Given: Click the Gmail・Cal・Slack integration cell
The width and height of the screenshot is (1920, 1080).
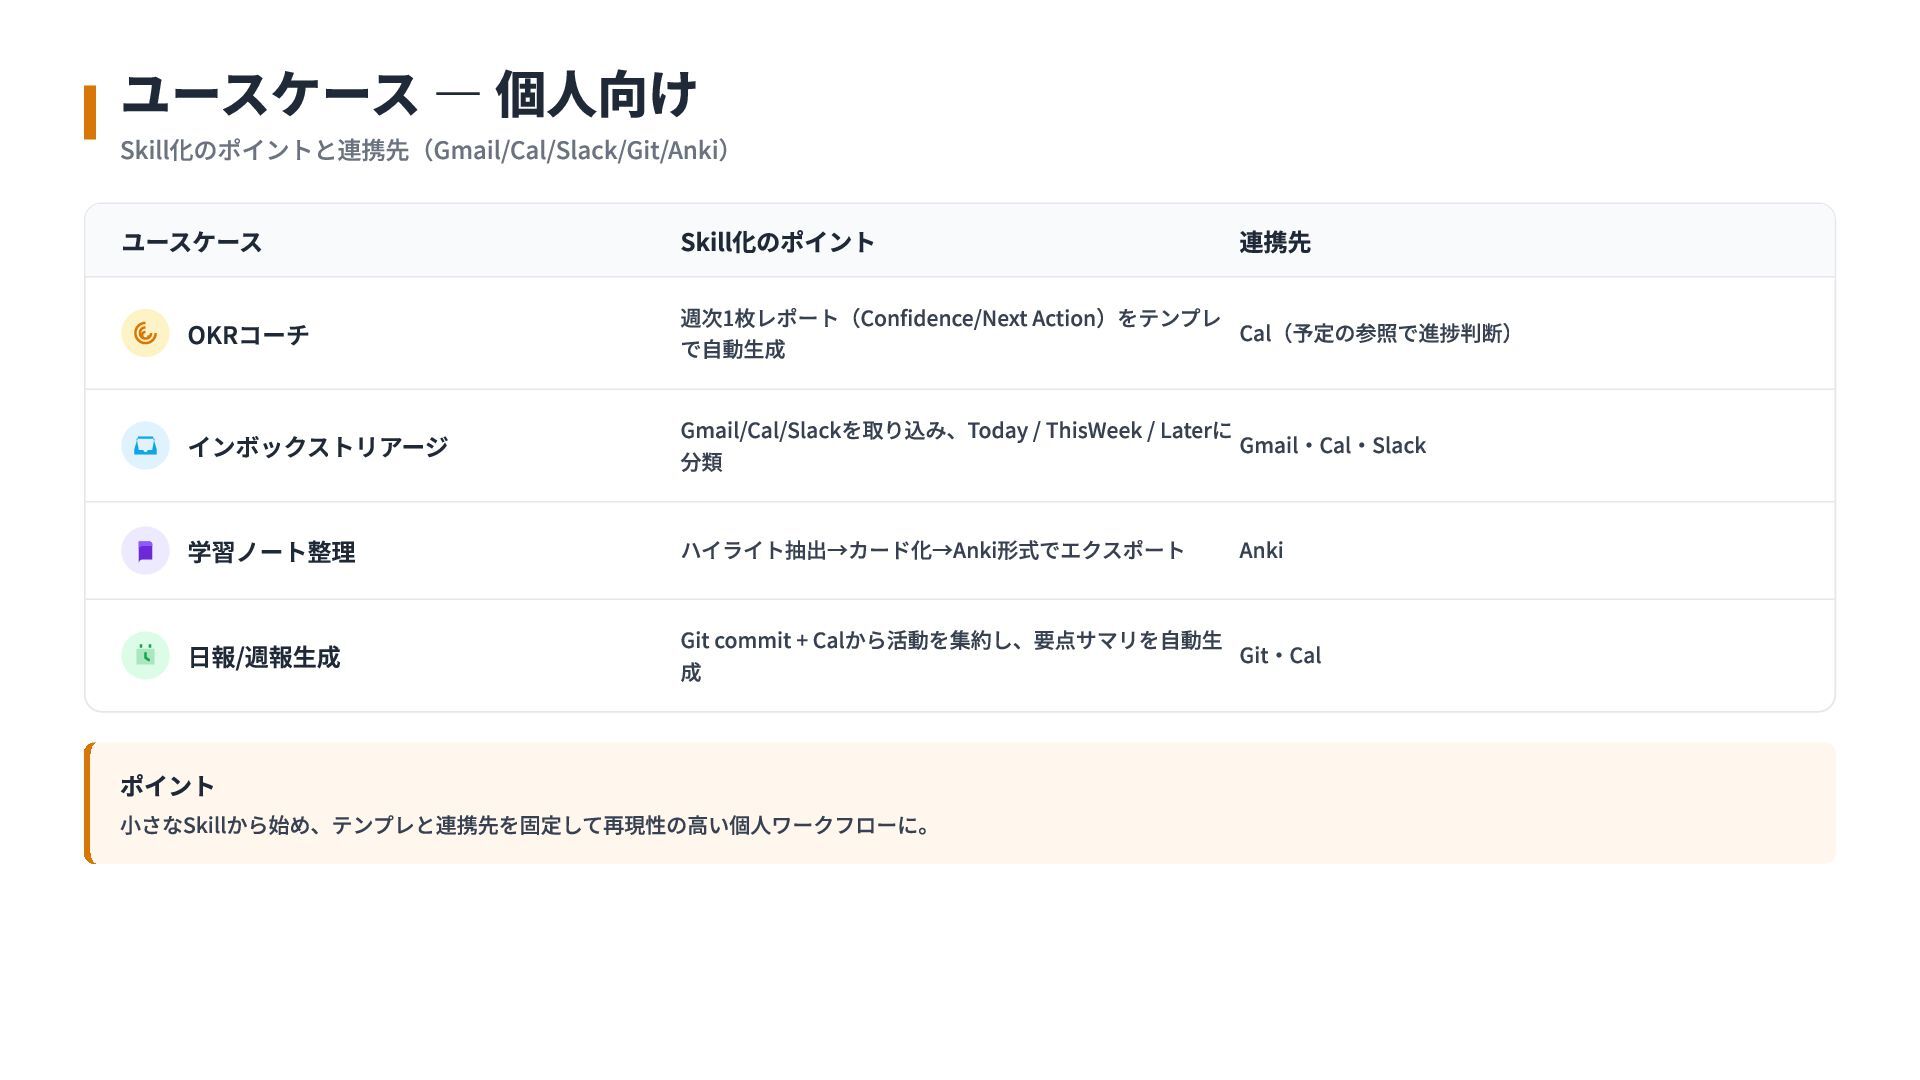Looking at the screenshot, I should (1332, 446).
